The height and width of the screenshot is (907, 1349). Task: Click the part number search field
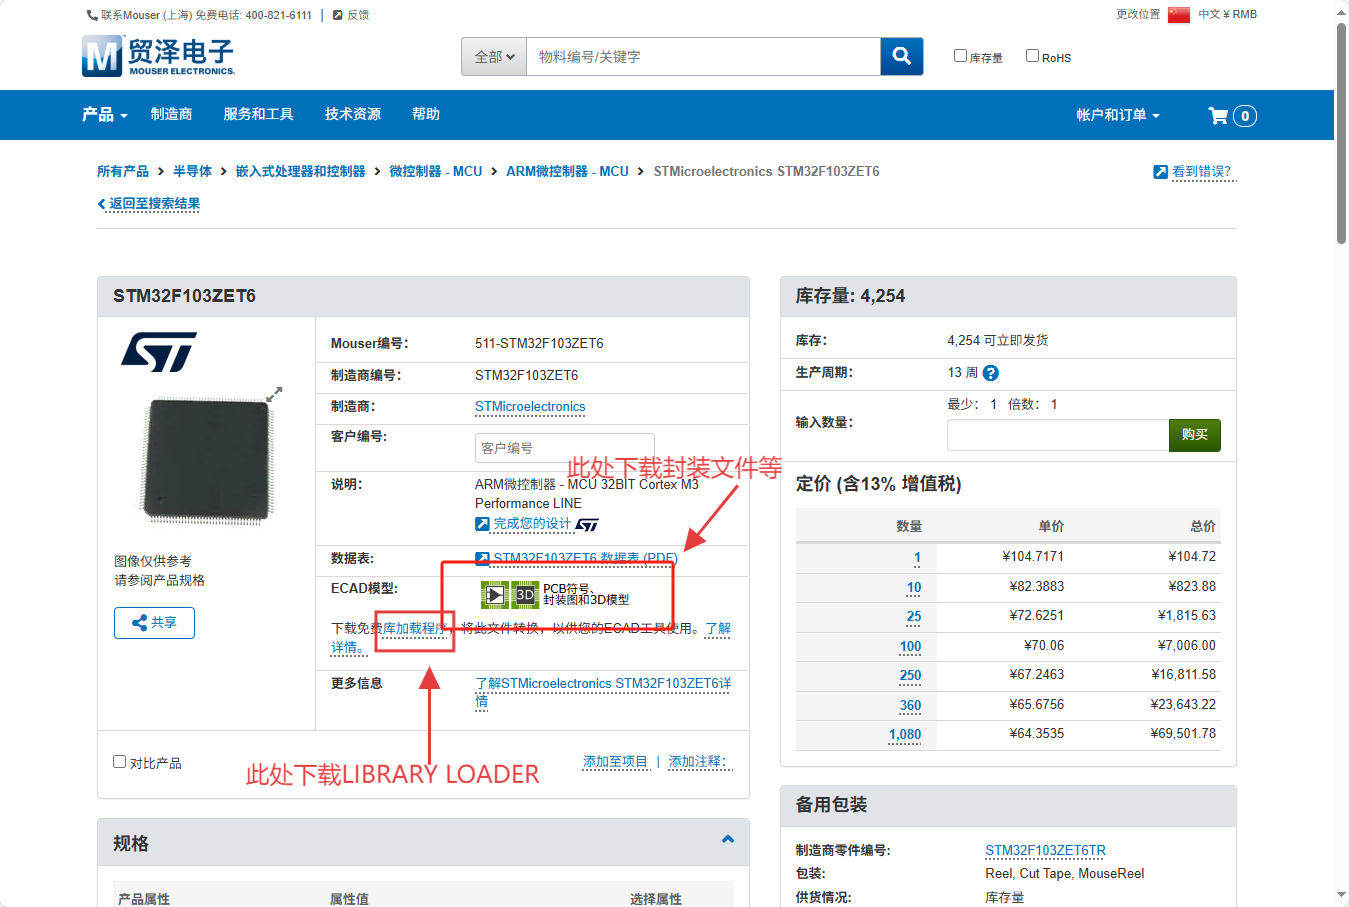click(x=703, y=56)
